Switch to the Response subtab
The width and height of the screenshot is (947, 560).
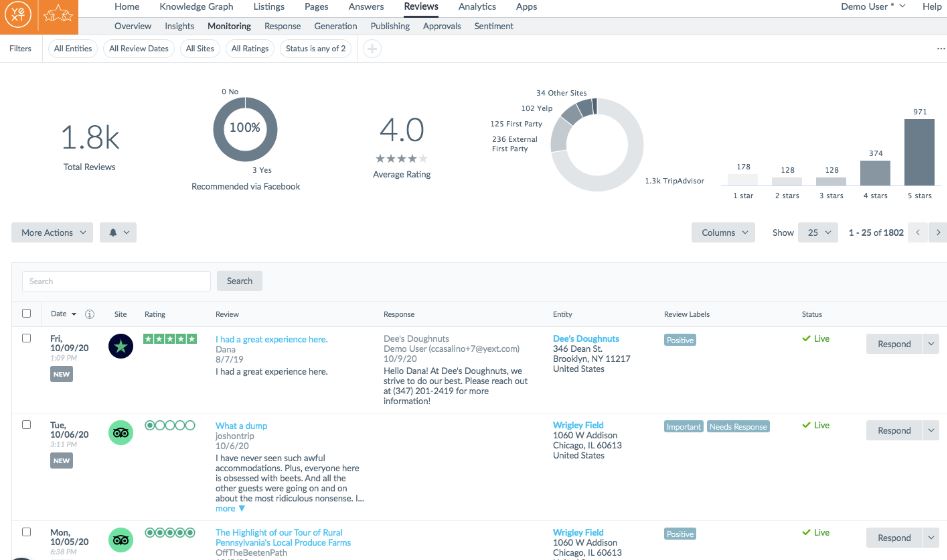(282, 26)
